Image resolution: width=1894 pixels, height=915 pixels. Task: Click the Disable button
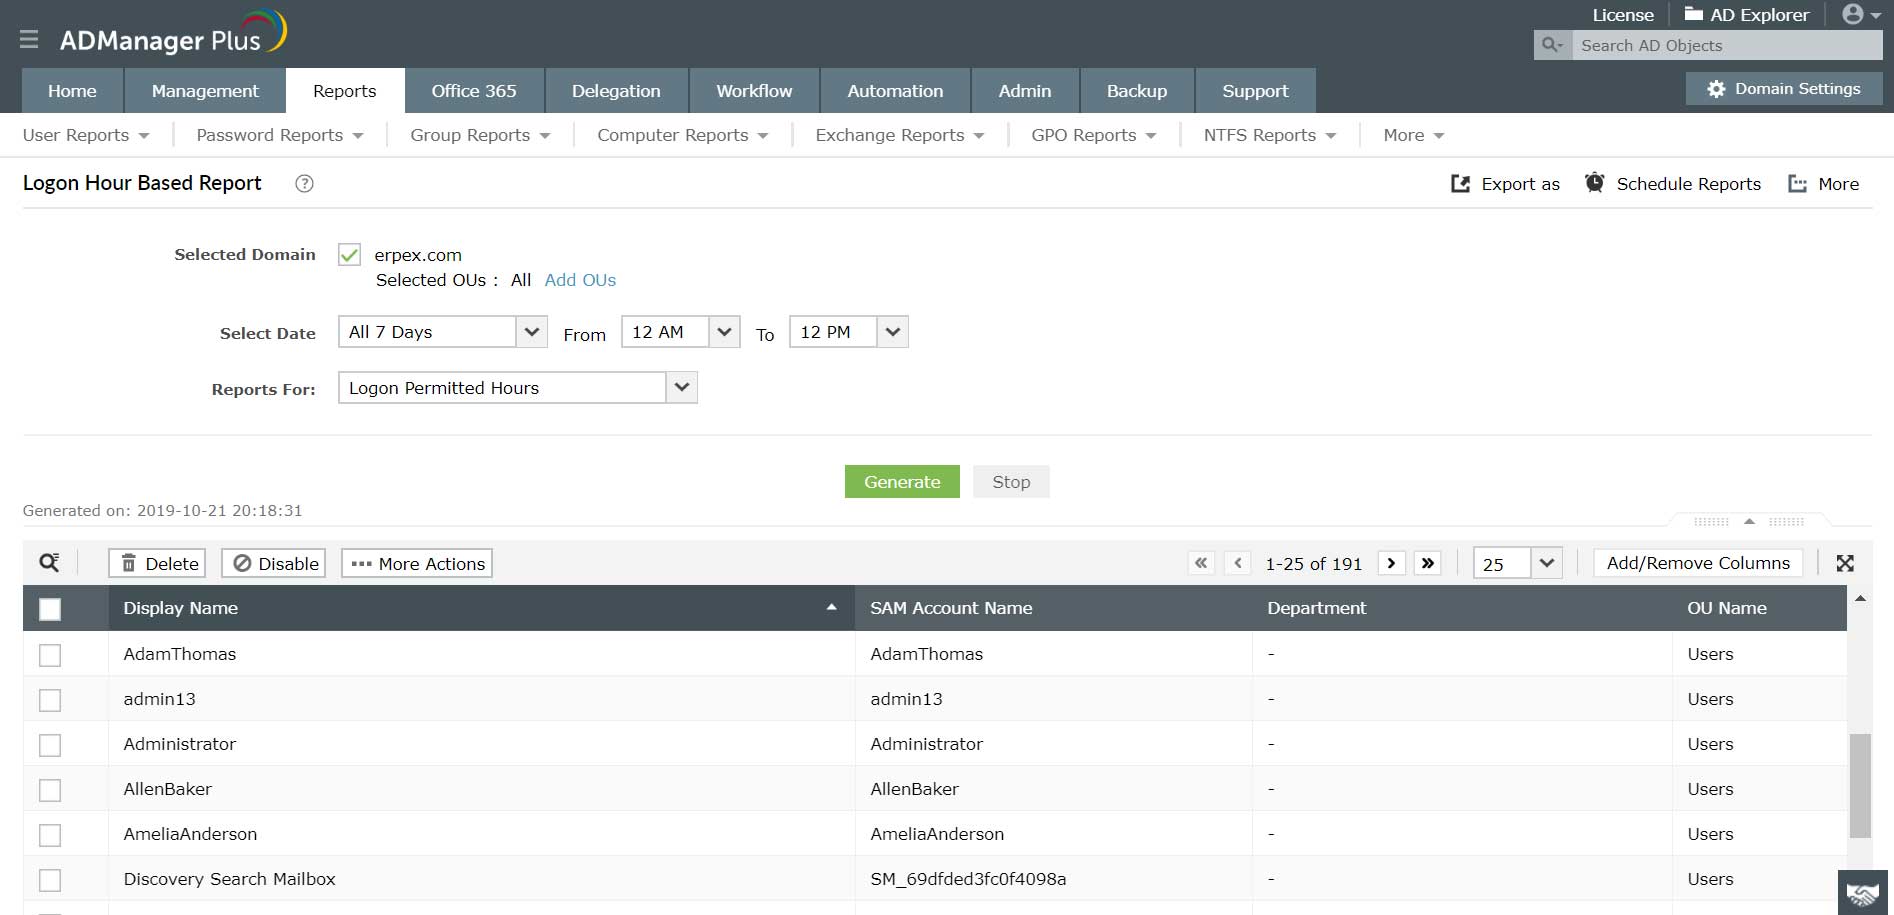276,563
